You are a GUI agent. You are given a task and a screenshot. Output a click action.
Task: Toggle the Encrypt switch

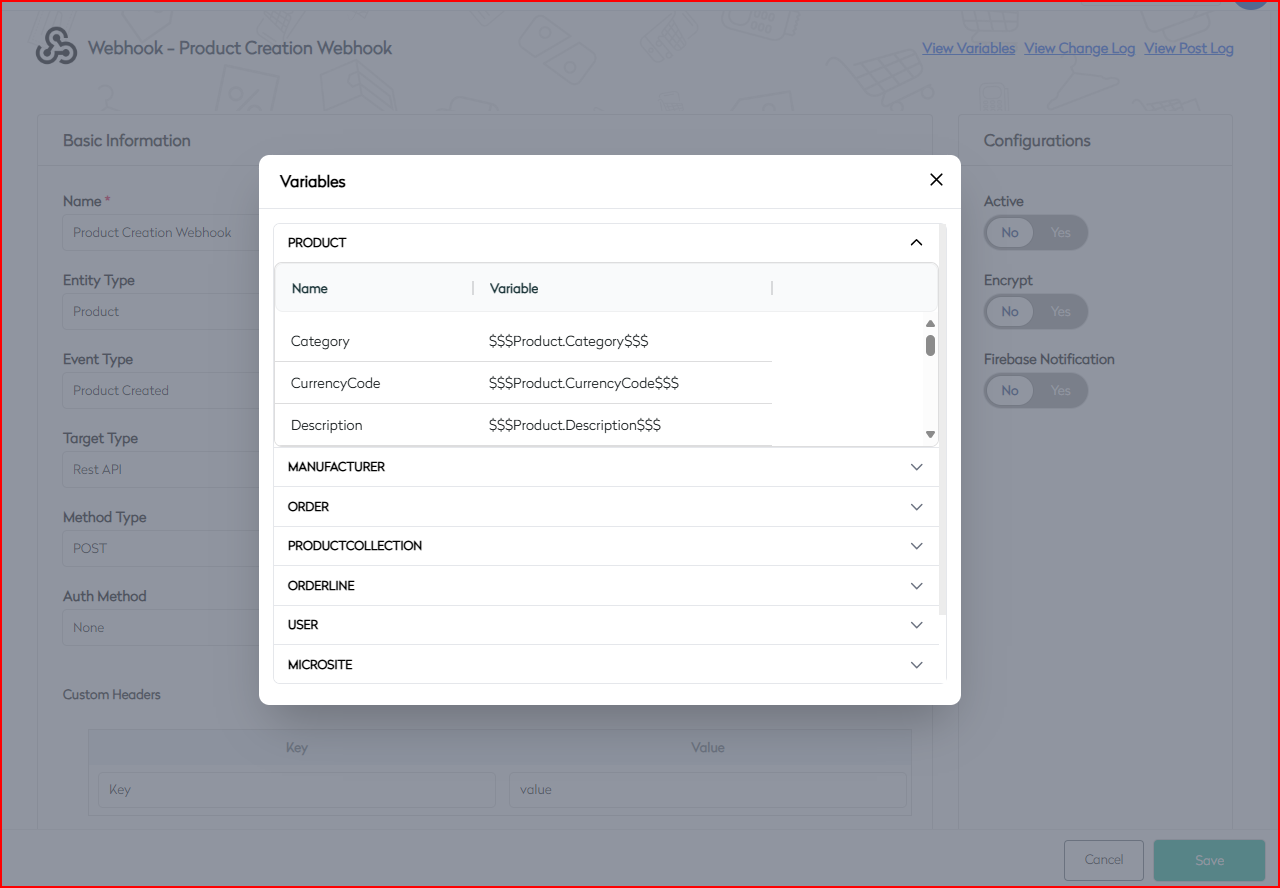coord(1035,312)
